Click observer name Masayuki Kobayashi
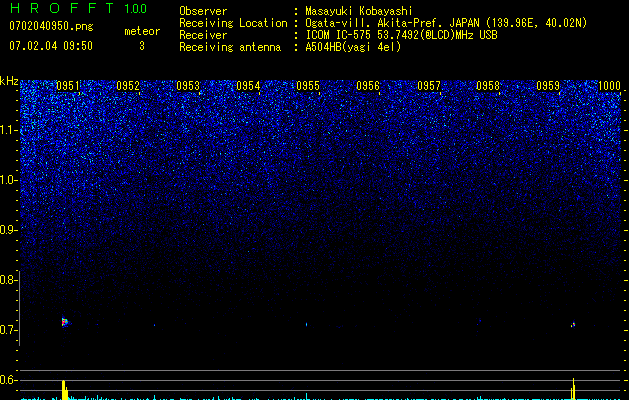 click(359, 11)
